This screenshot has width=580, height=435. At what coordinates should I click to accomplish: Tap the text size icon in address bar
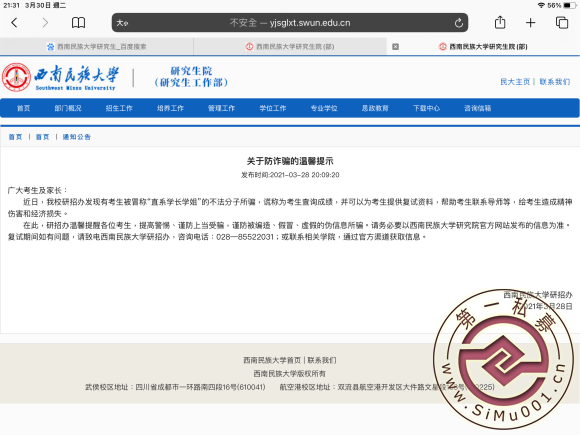[122, 23]
